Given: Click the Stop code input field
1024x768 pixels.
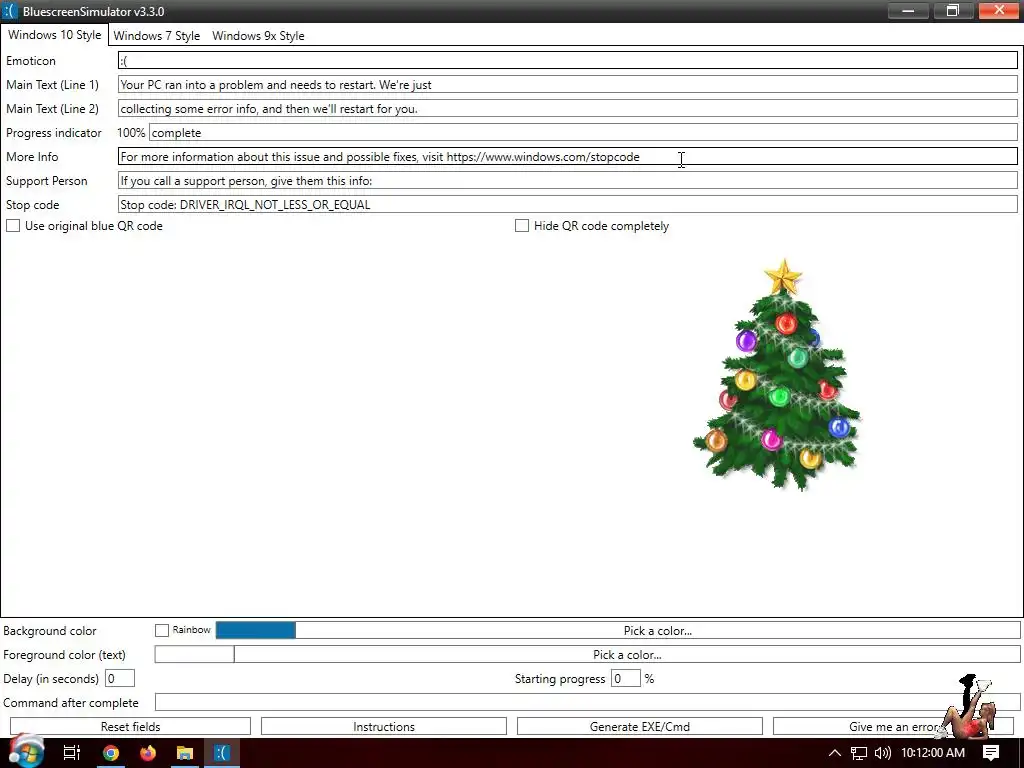Looking at the screenshot, I should point(568,204).
